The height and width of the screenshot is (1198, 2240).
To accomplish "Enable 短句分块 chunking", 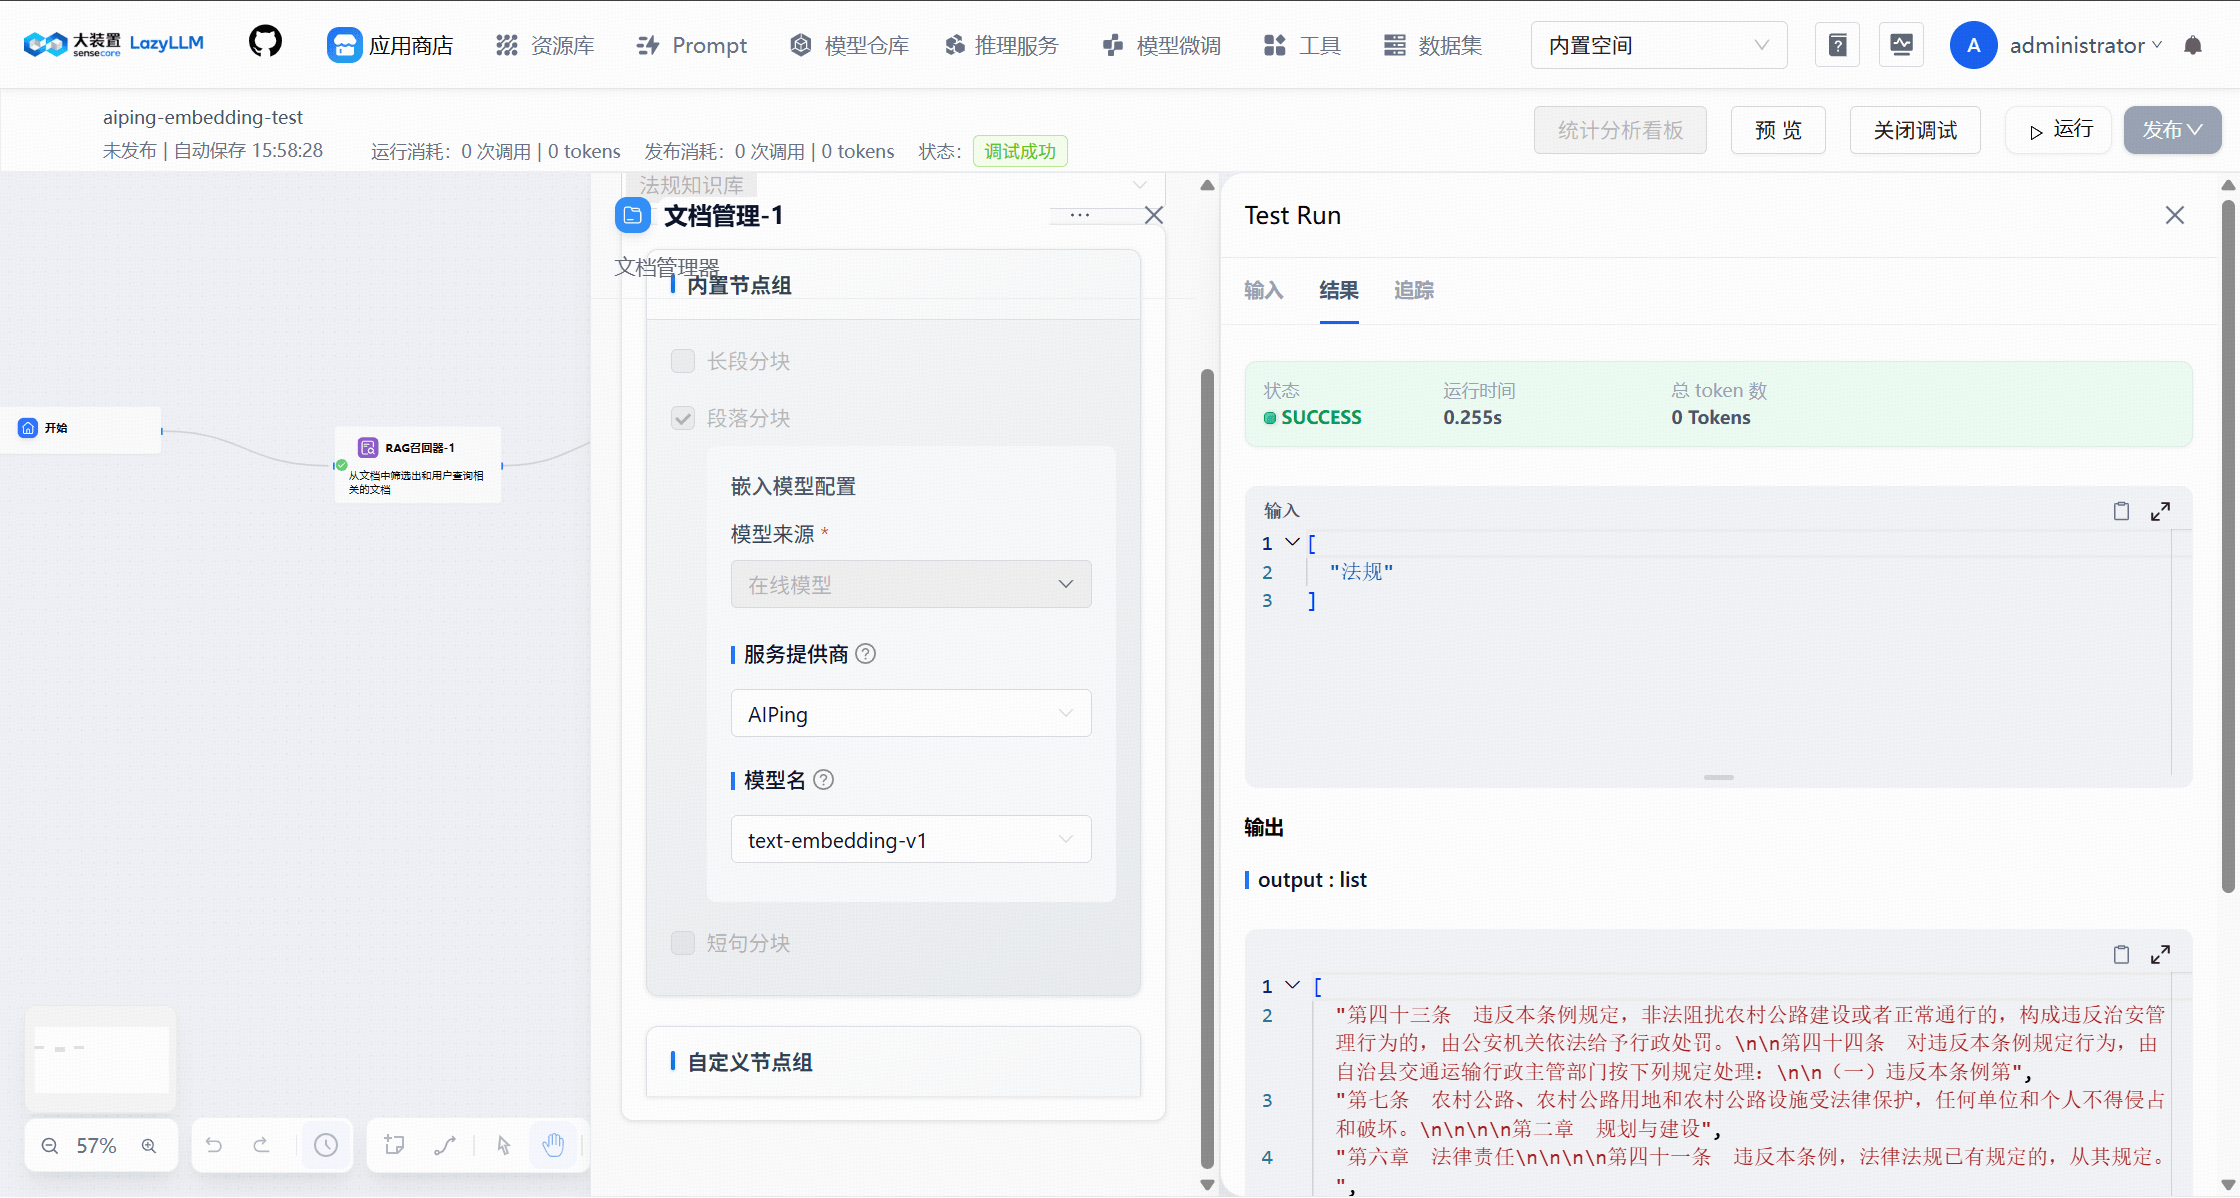I will [x=683, y=942].
